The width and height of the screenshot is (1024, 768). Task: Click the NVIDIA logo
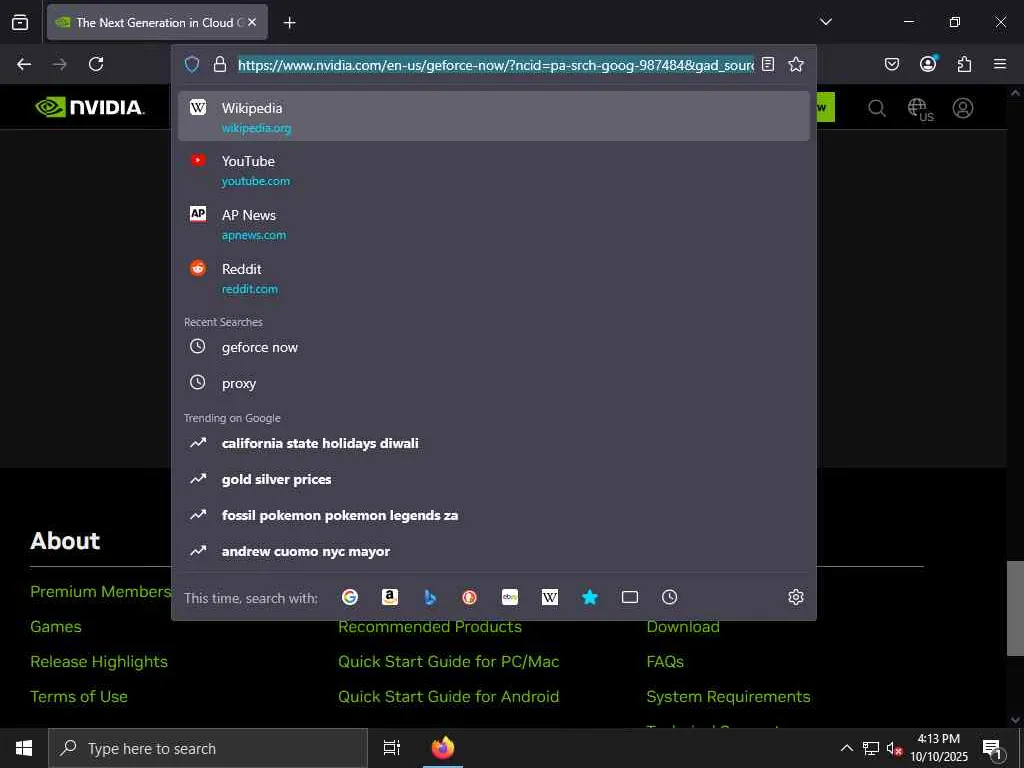89,107
